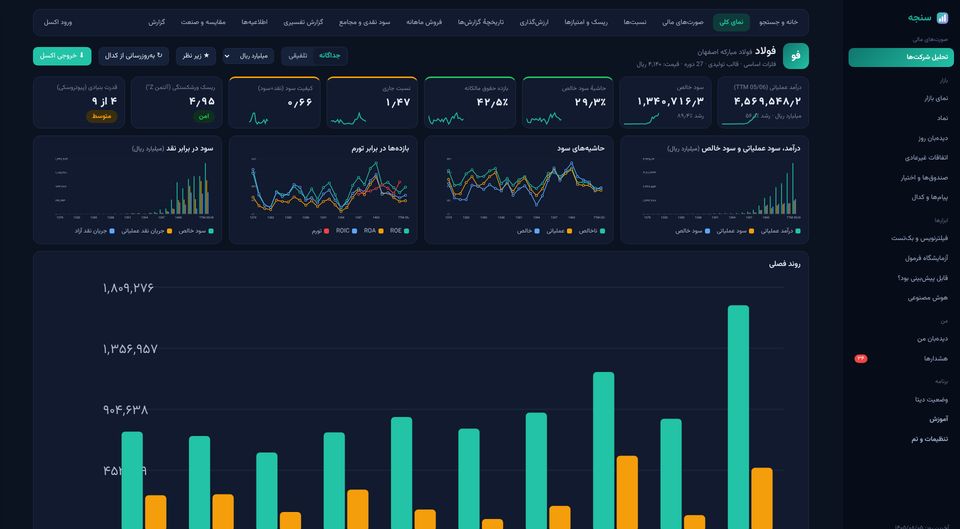Open فیلترنویس و بک‌تست in the sidebar

(901, 238)
